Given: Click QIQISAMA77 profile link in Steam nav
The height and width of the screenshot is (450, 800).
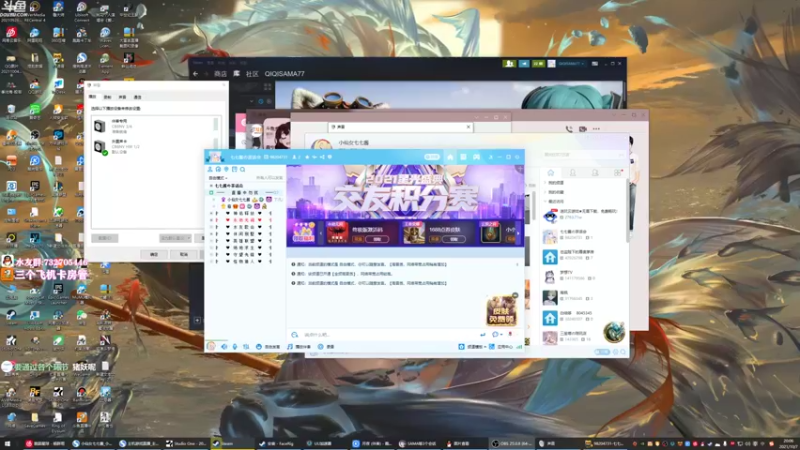Looking at the screenshot, I should coord(284,74).
